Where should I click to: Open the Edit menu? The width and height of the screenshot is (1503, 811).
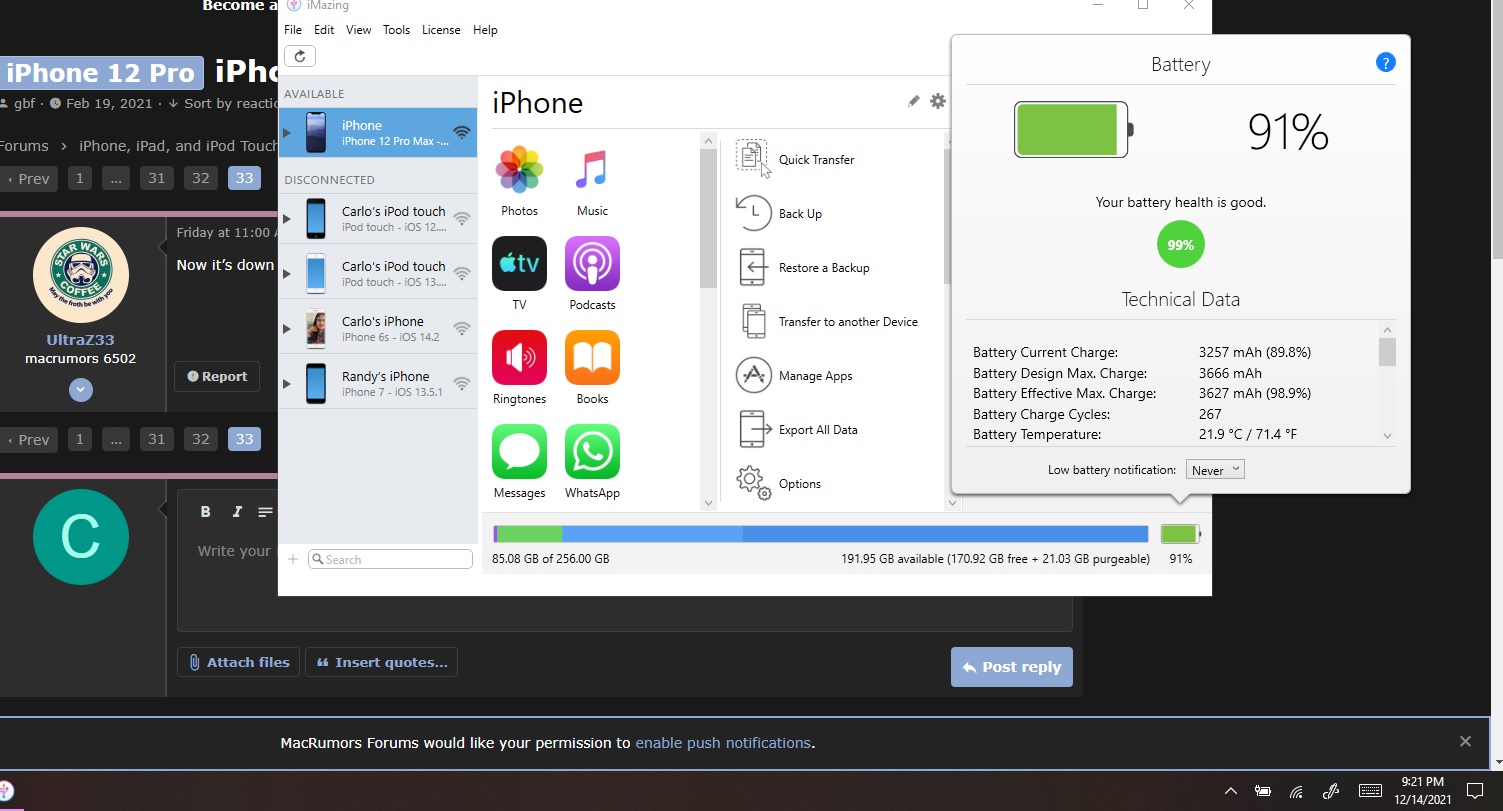(324, 30)
